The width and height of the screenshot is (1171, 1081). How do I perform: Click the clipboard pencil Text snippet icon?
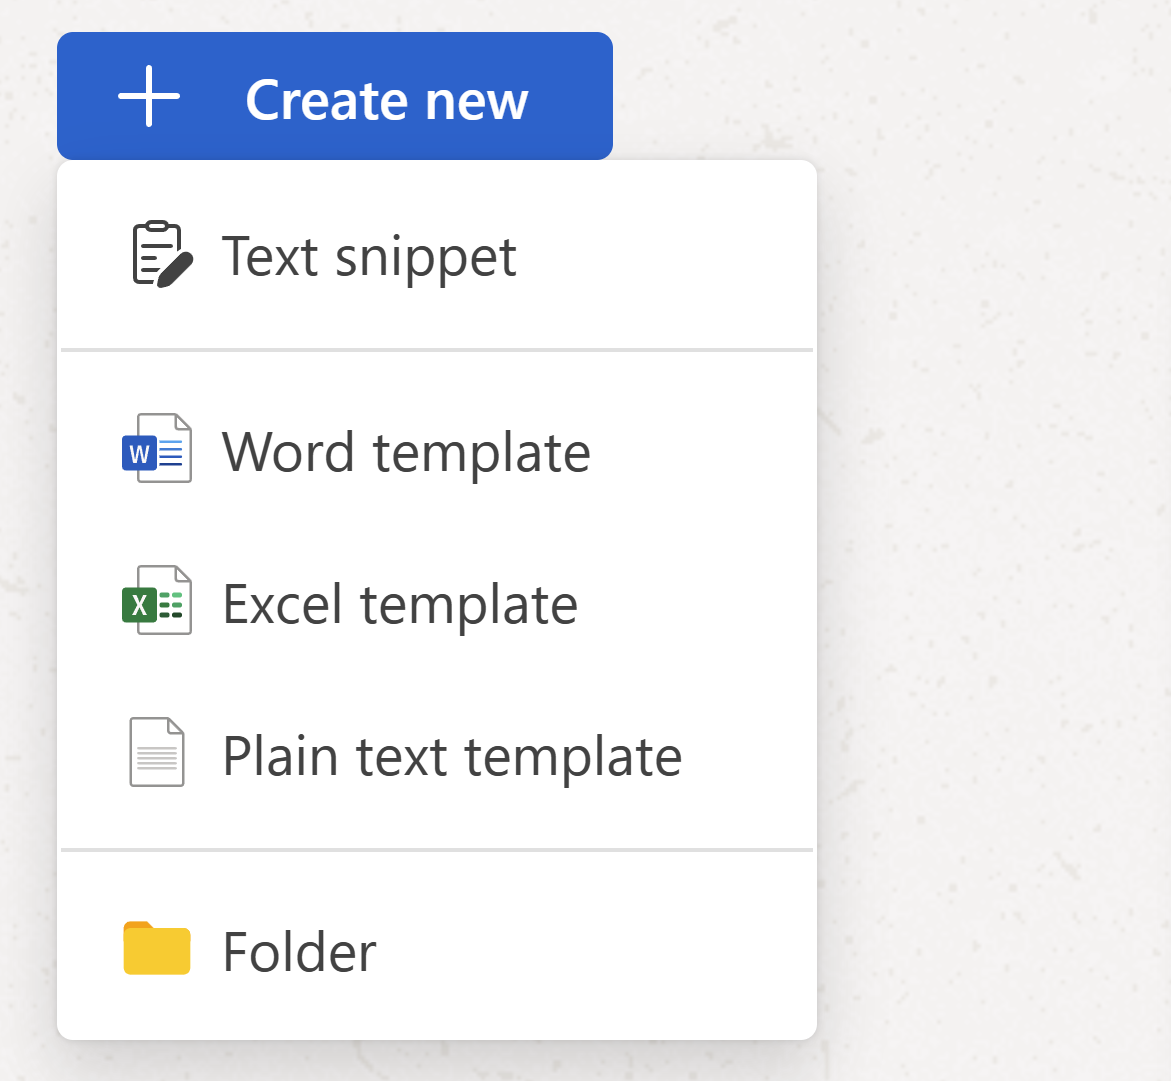[x=162, y=254]
